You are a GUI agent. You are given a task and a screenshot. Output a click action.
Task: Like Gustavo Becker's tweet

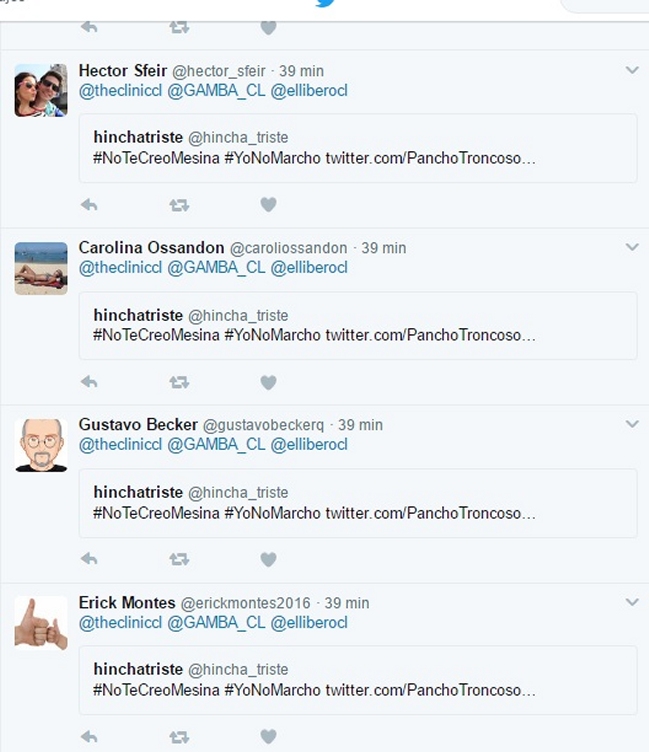coord(268,559)
